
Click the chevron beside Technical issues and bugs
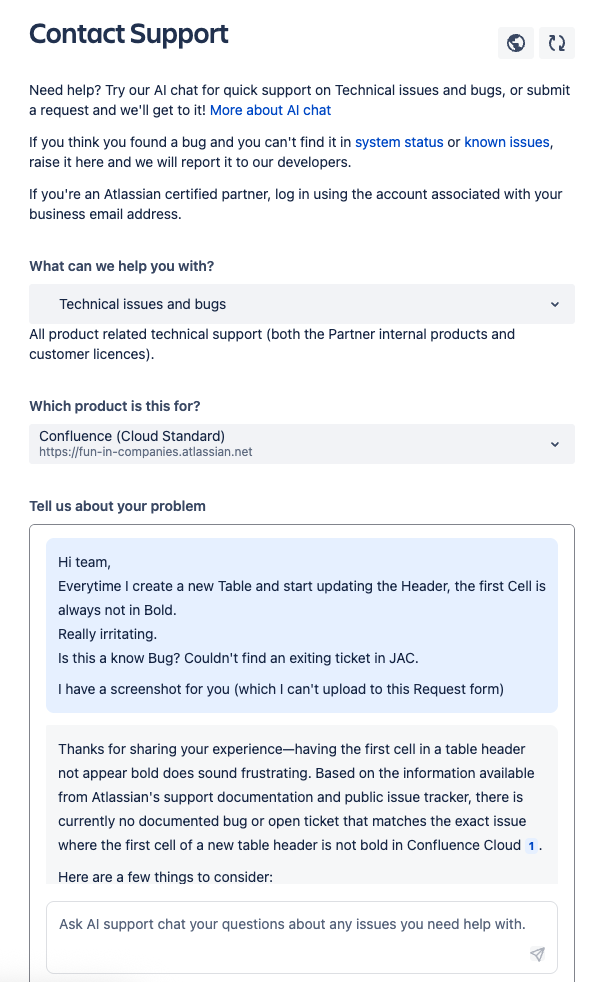(x=555, y=304)
